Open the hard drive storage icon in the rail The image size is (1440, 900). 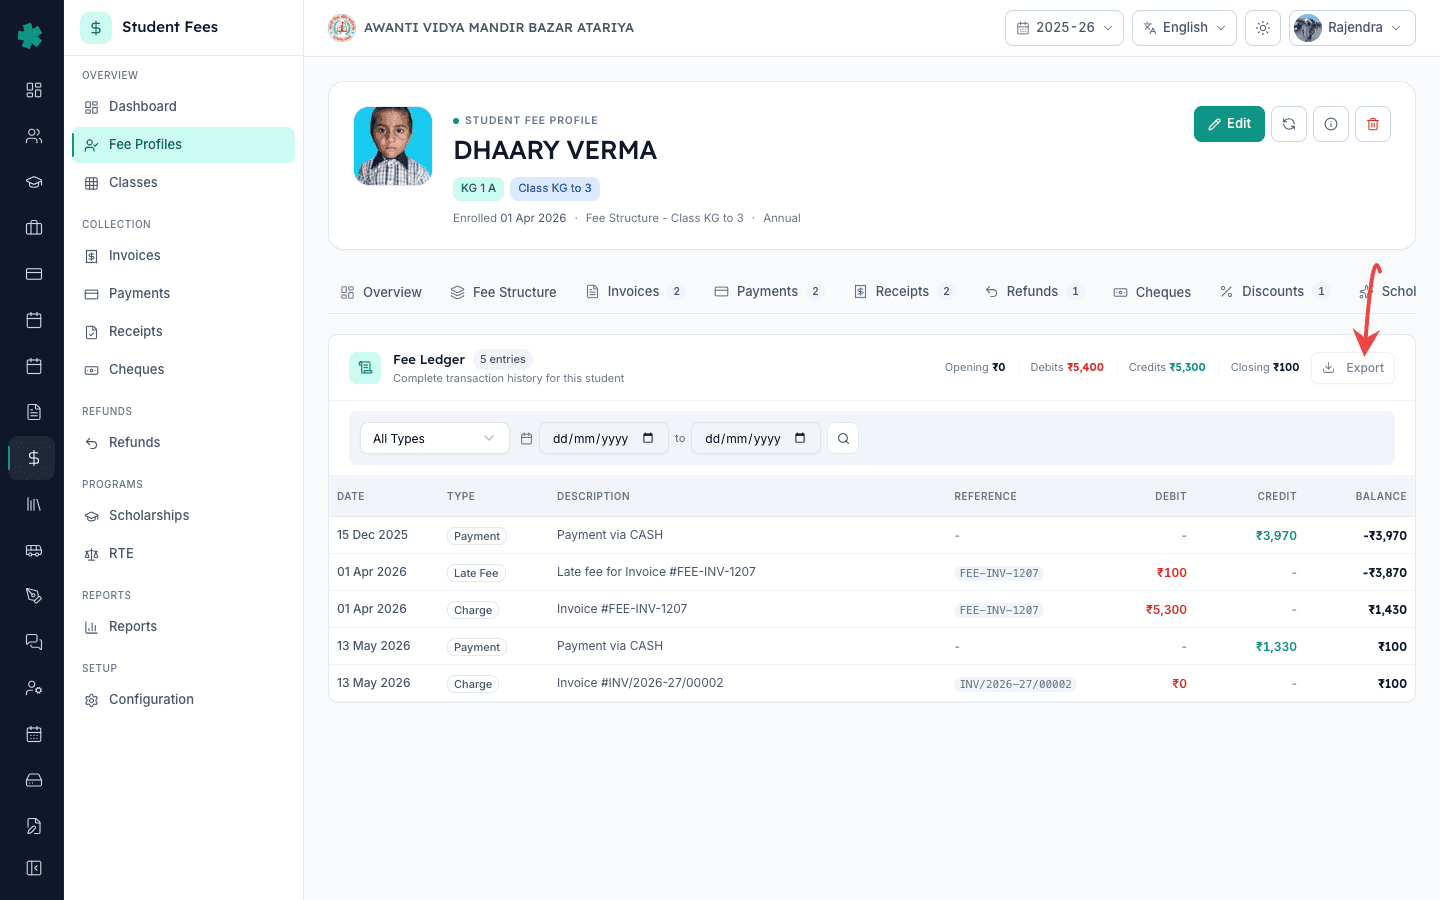pyautogui.click(x=34, y=780)
